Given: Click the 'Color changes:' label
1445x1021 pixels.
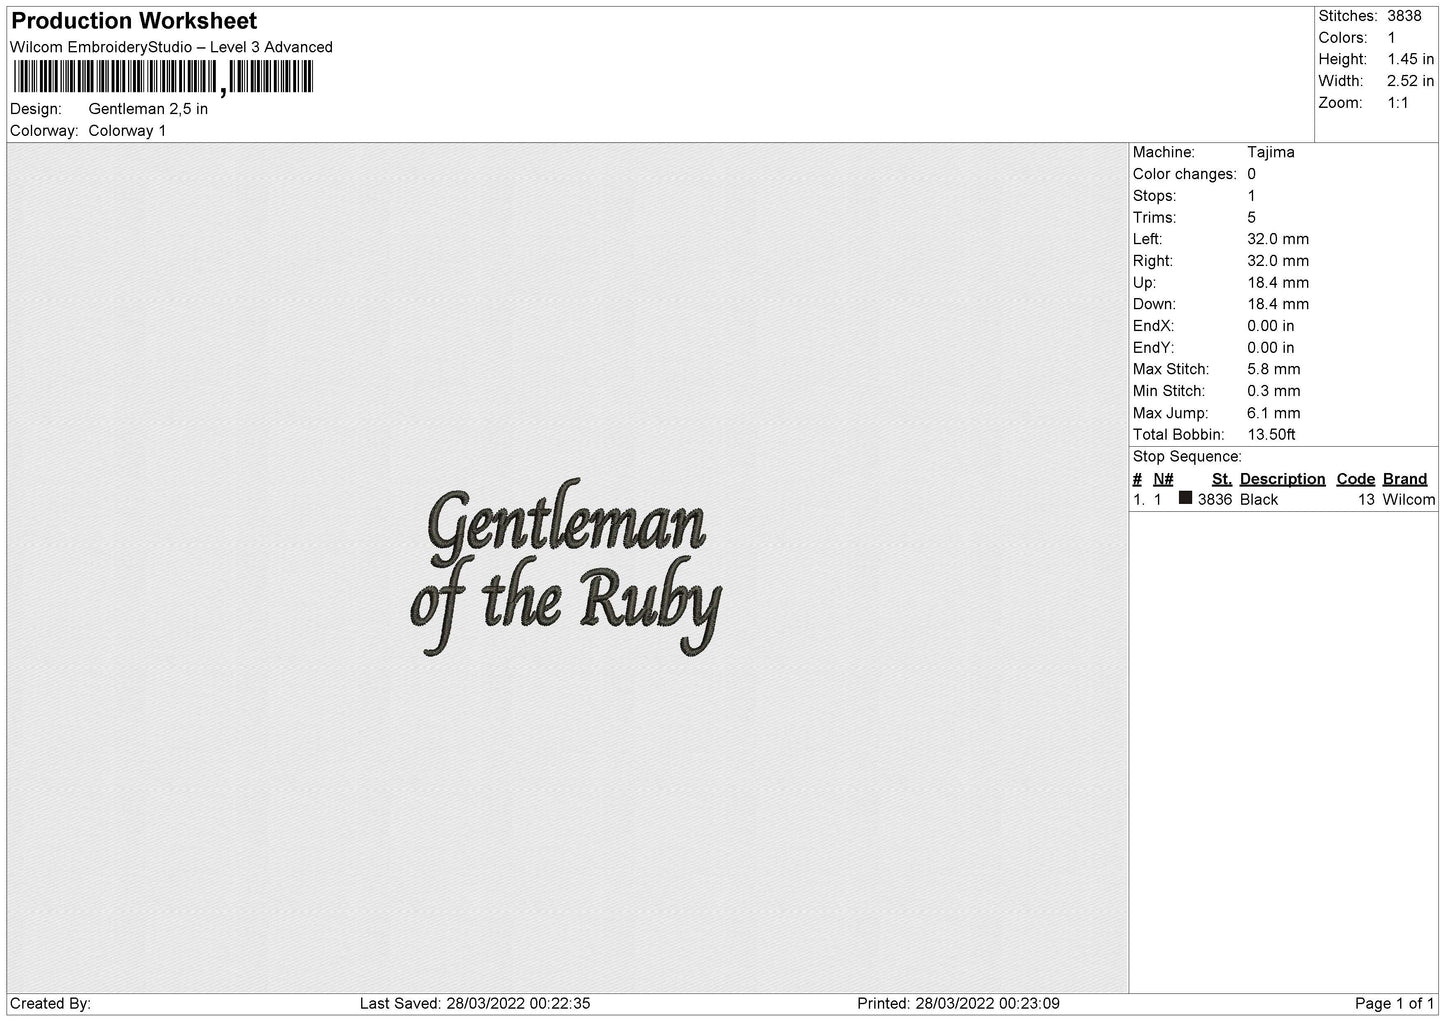Looking at the screenshot, I should click(x=1185, y=174).
